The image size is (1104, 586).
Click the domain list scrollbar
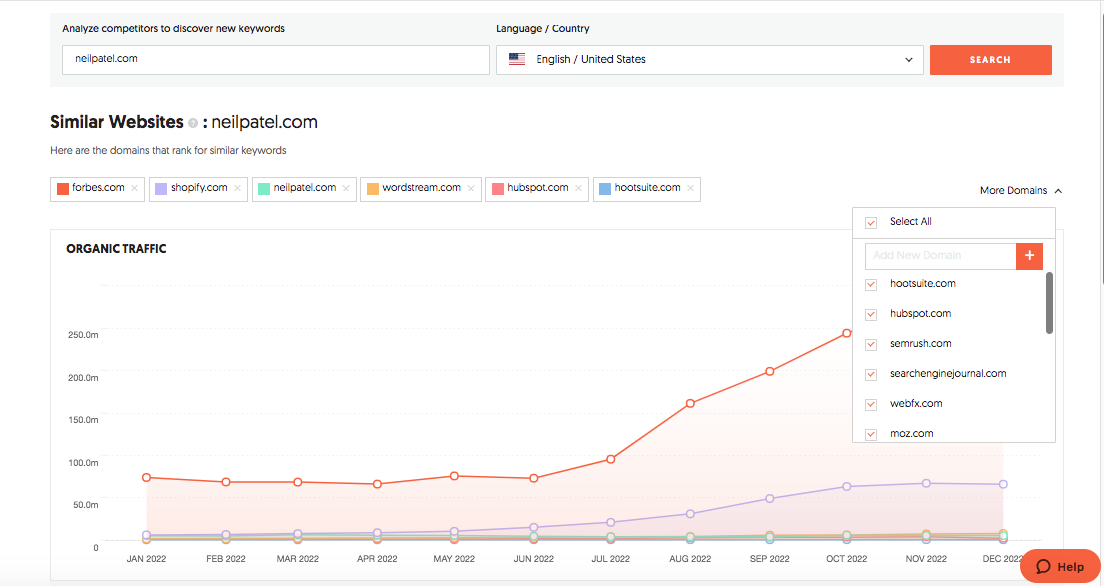click(1049, 303)
